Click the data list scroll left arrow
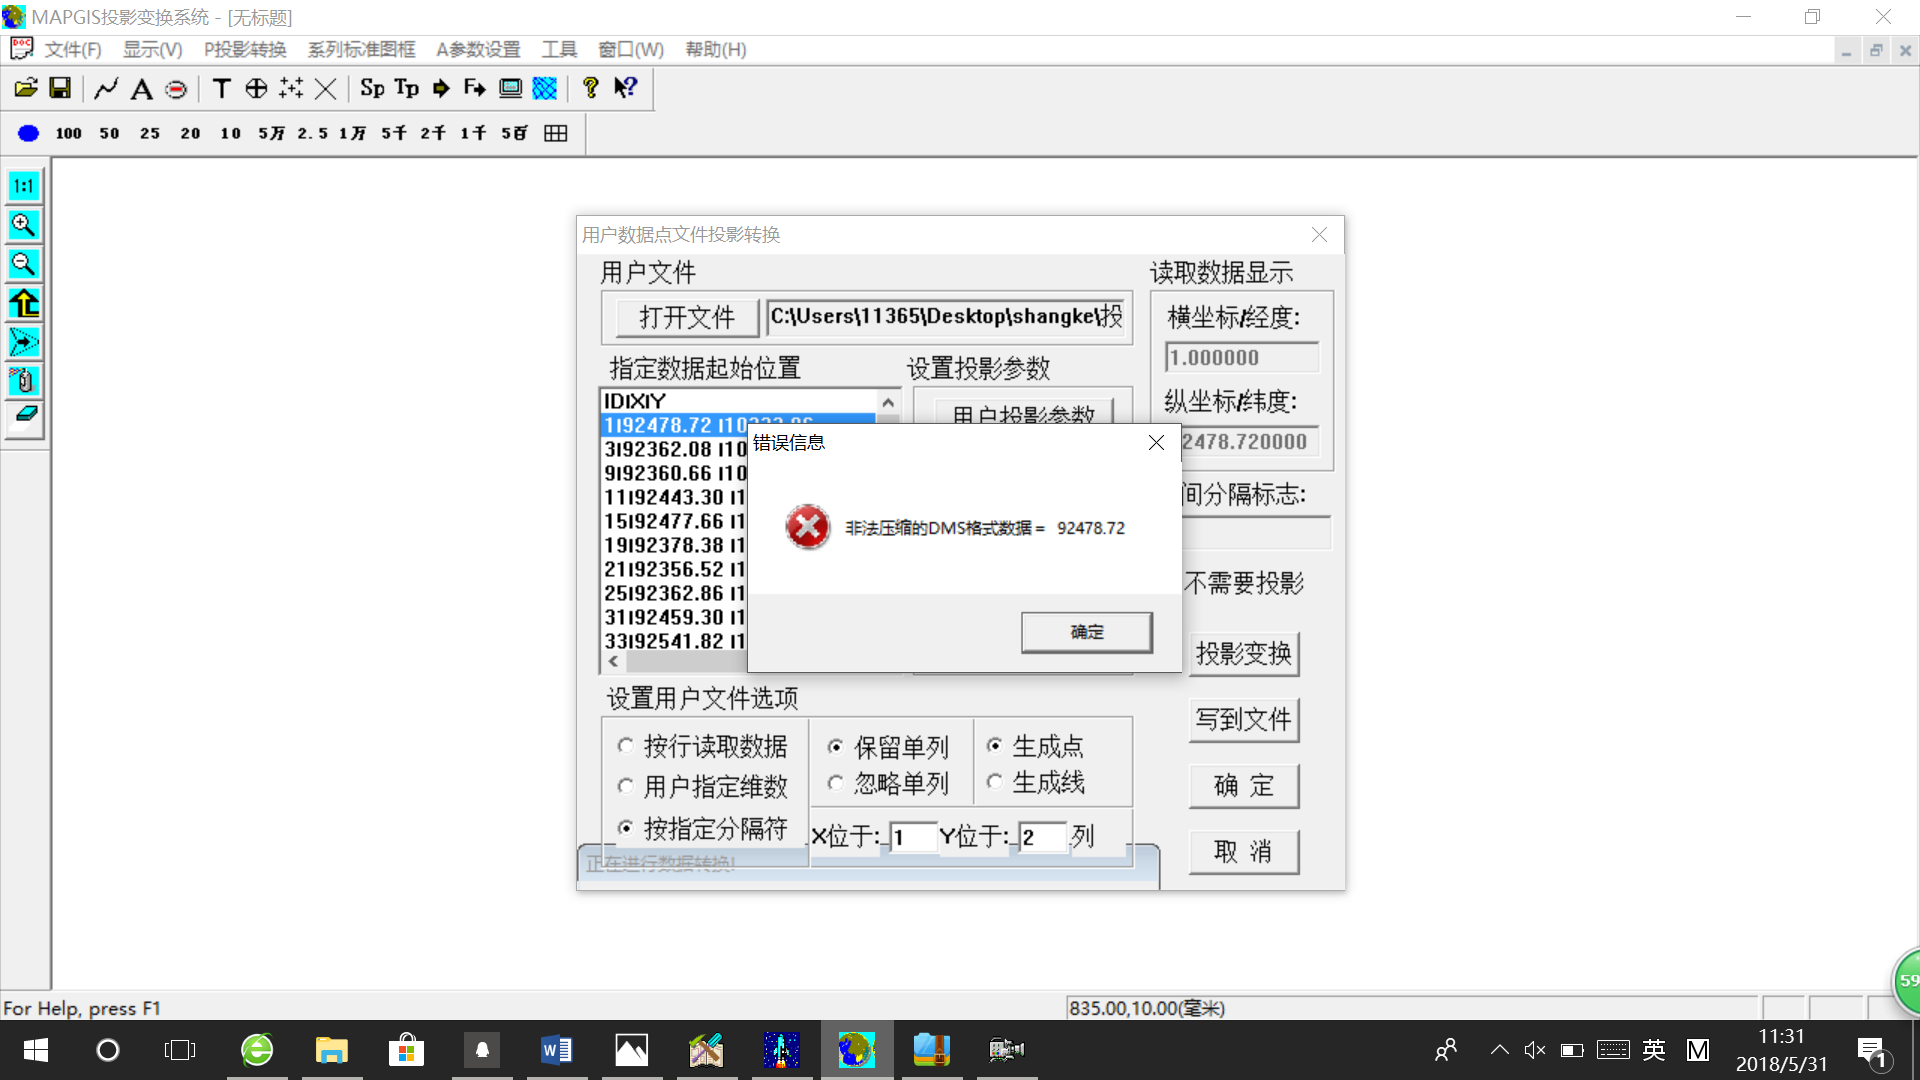The image size is (1920, 1080). 613,661
